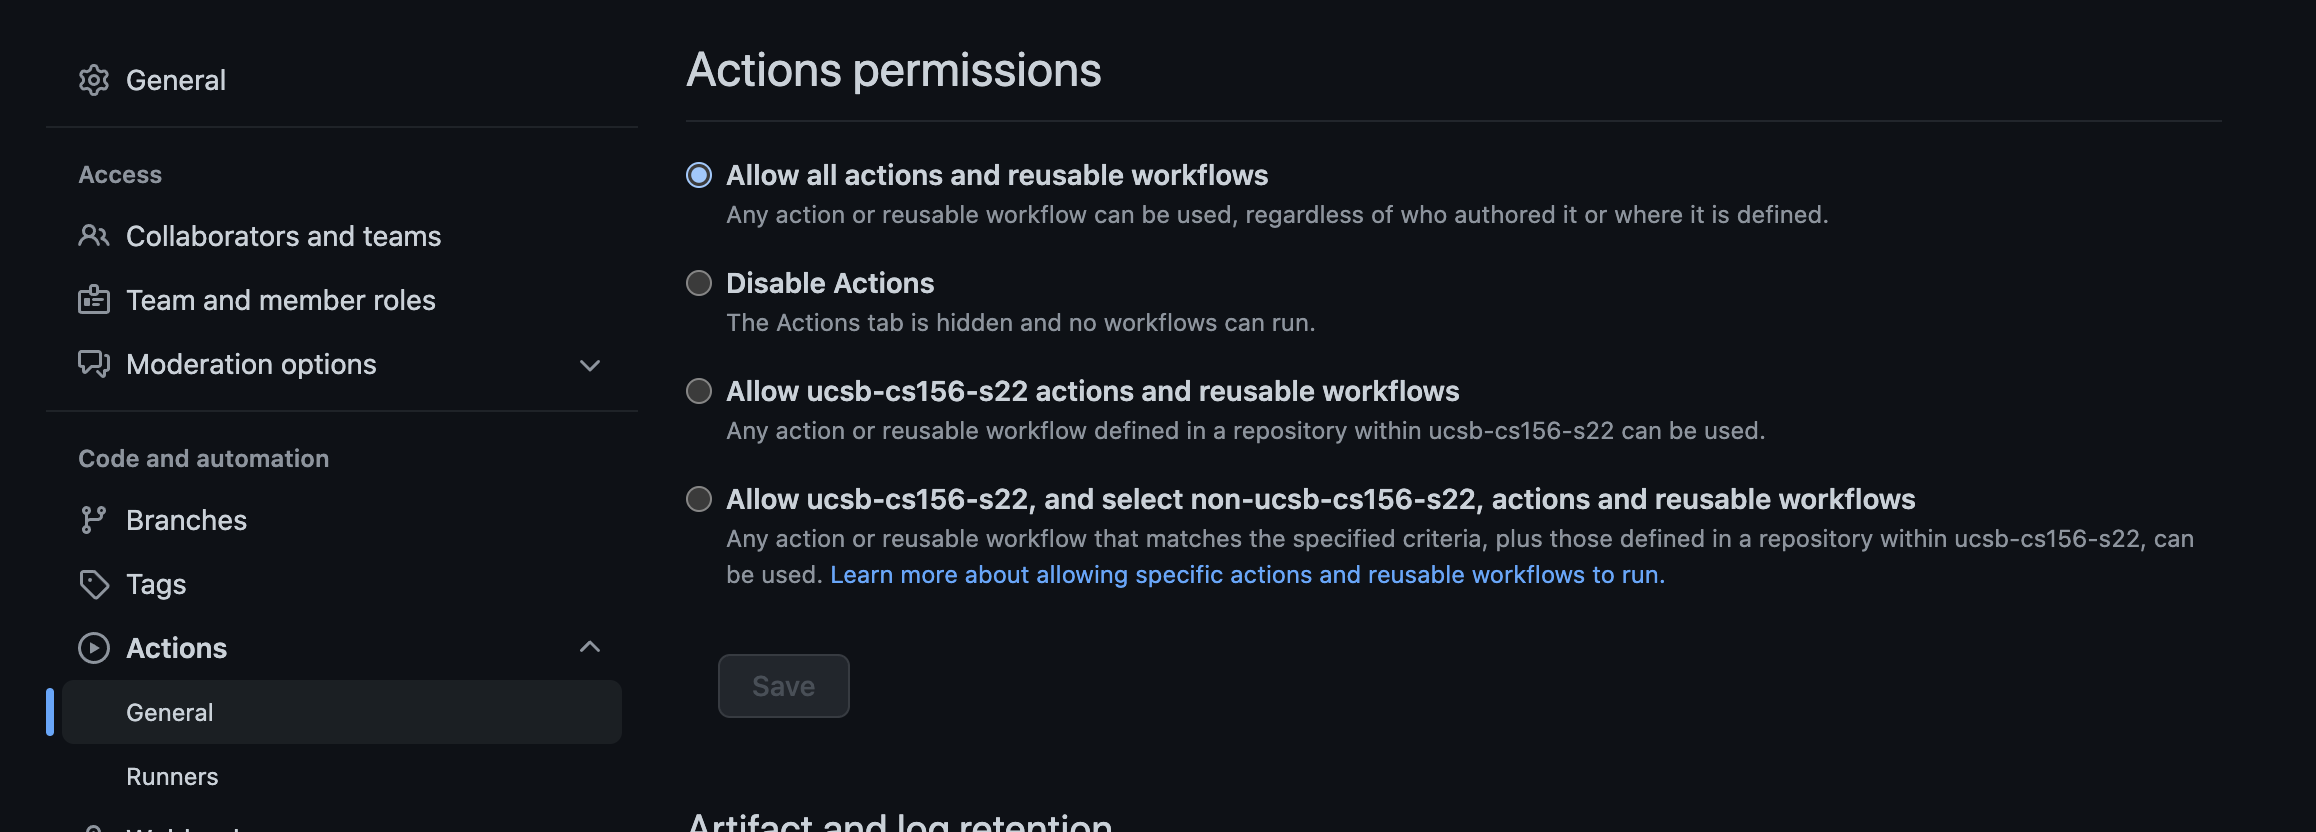The width and height of the screenshot is (2316, 832).
Task: Expand the Moderation options section
Action: (x=590, y=364)
